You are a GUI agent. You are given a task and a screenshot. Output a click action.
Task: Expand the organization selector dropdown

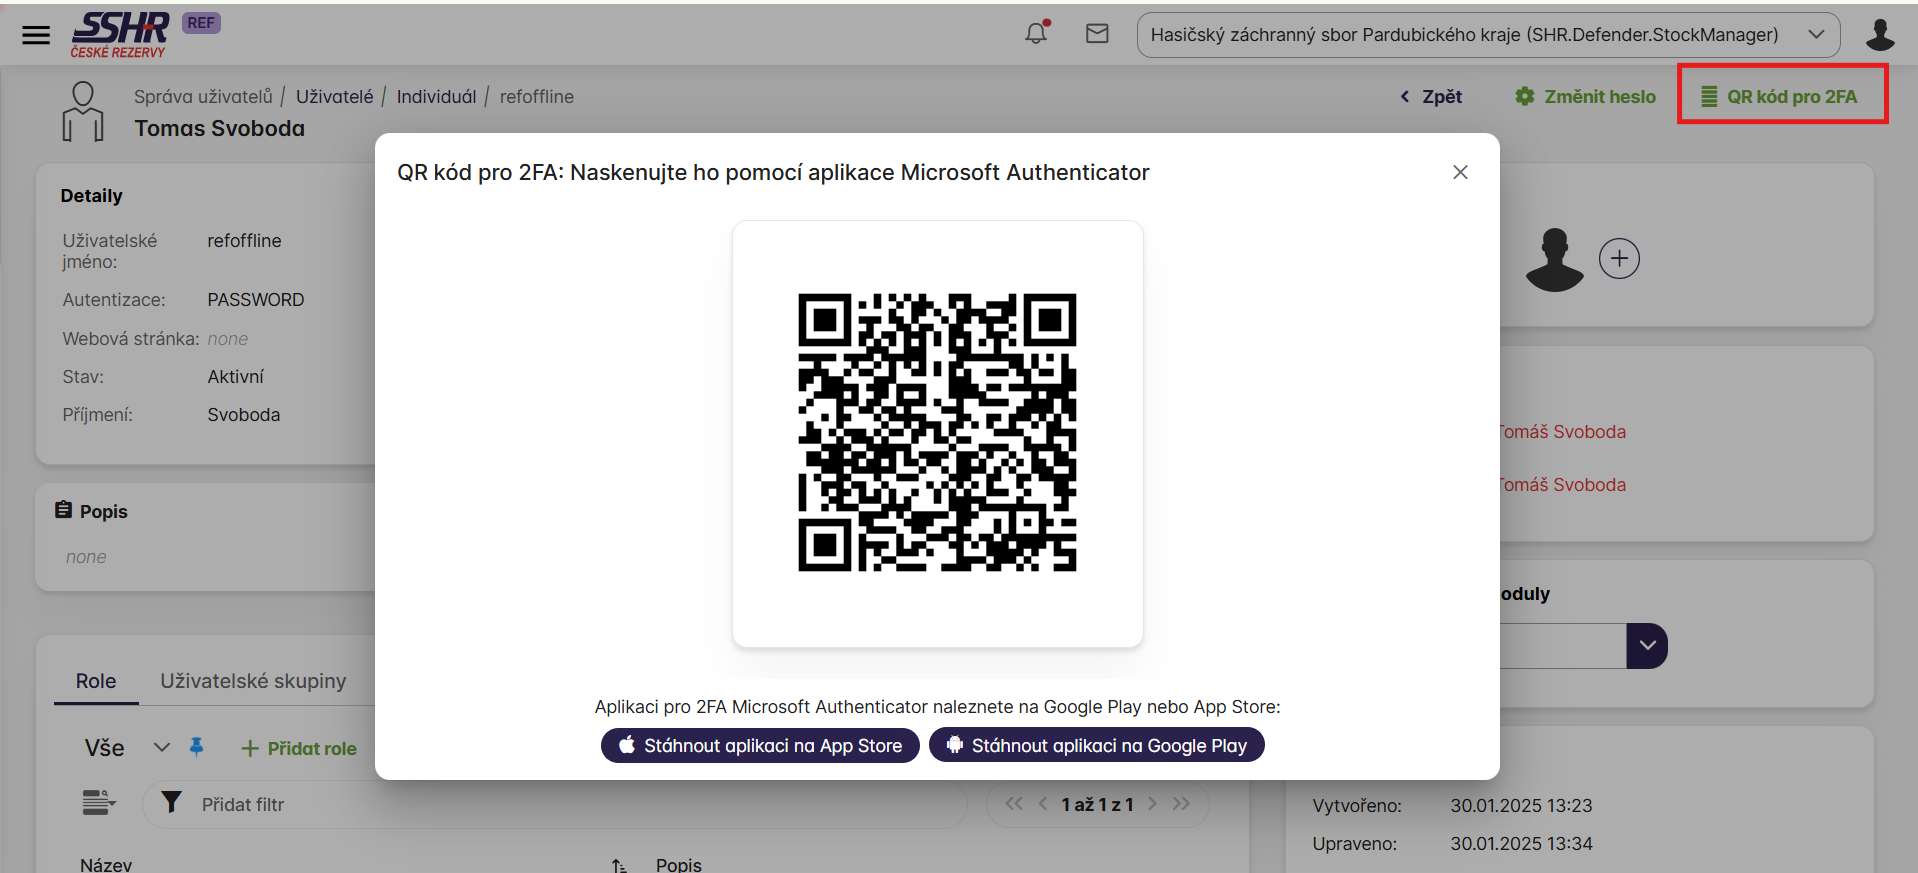coord(1815,35)
